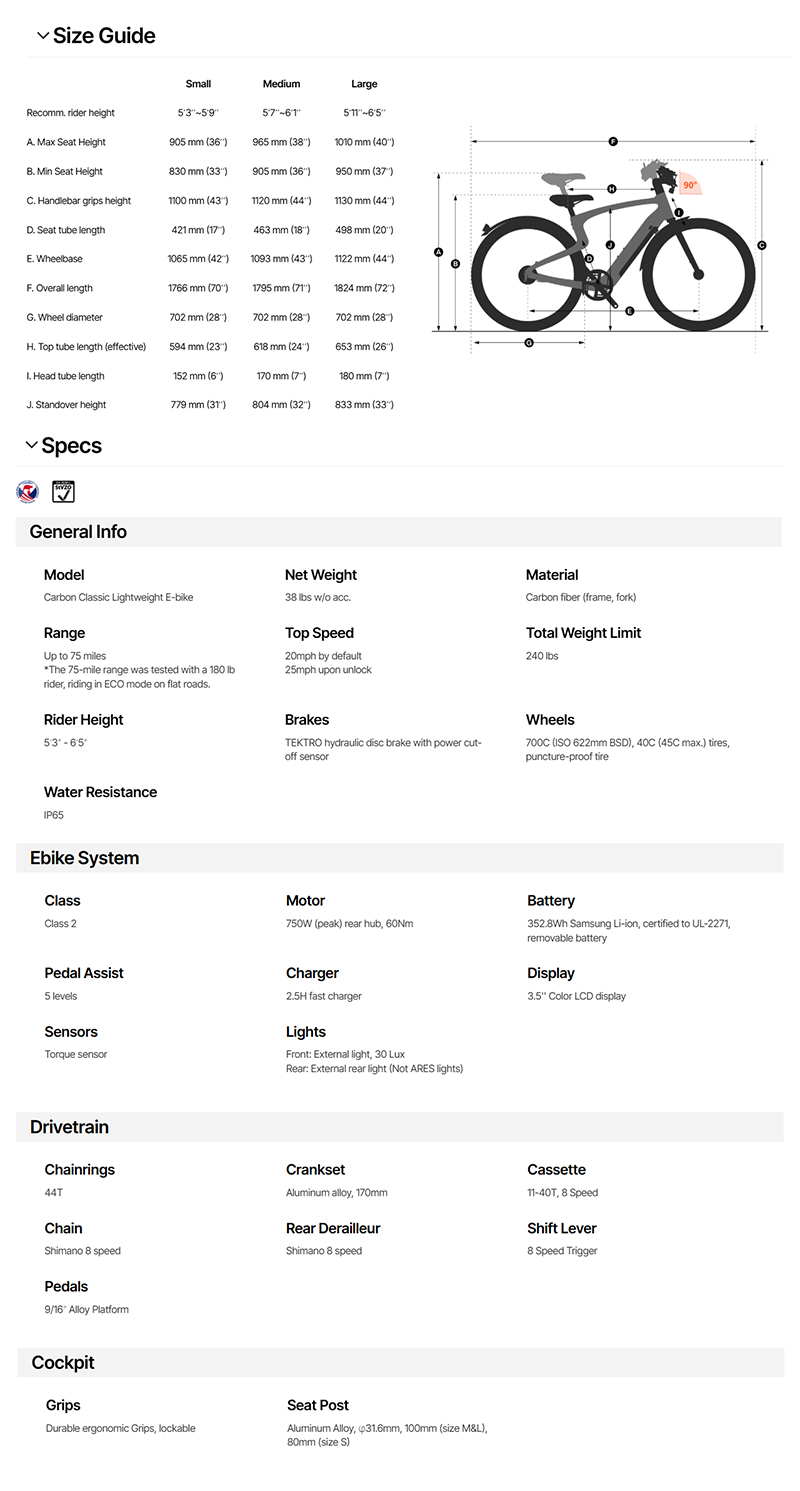Collapse the Size Guide section chevron
Image resolution: width=800 pixels, height=1491 pixels.
pyautogui.click(x=42, y=36)
